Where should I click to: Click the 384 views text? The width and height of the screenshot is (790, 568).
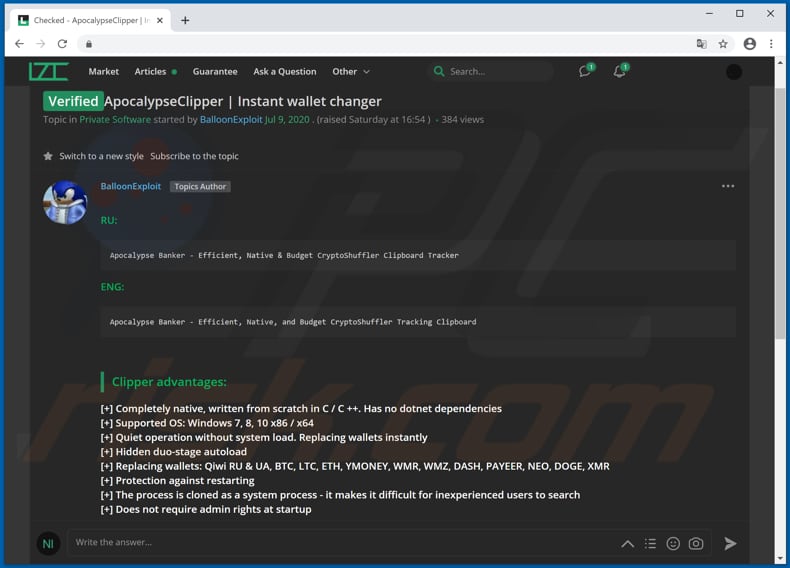[x=463, y=119]
